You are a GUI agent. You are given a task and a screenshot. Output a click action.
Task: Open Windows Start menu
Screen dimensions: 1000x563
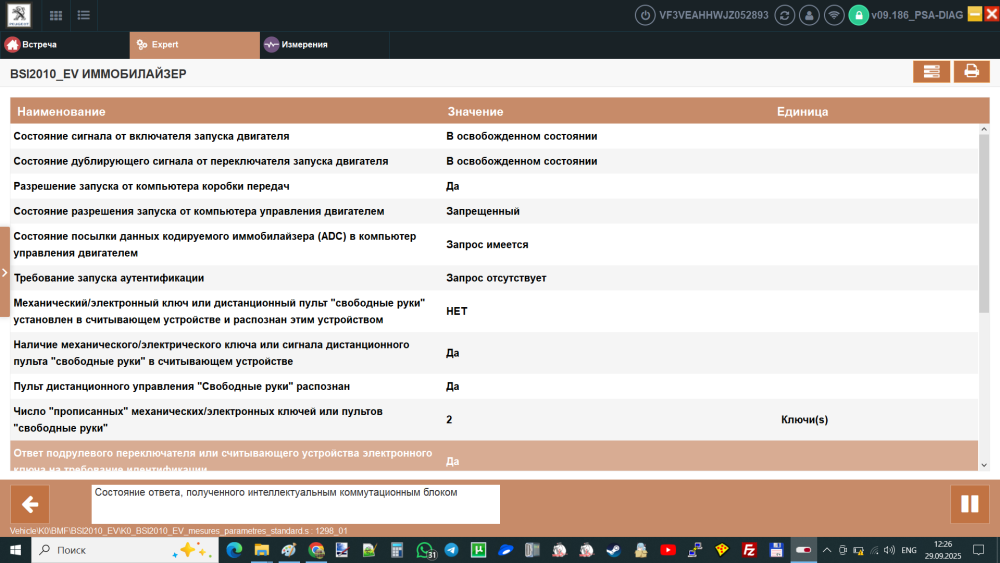pyautogui.click(x=15, y=550)
